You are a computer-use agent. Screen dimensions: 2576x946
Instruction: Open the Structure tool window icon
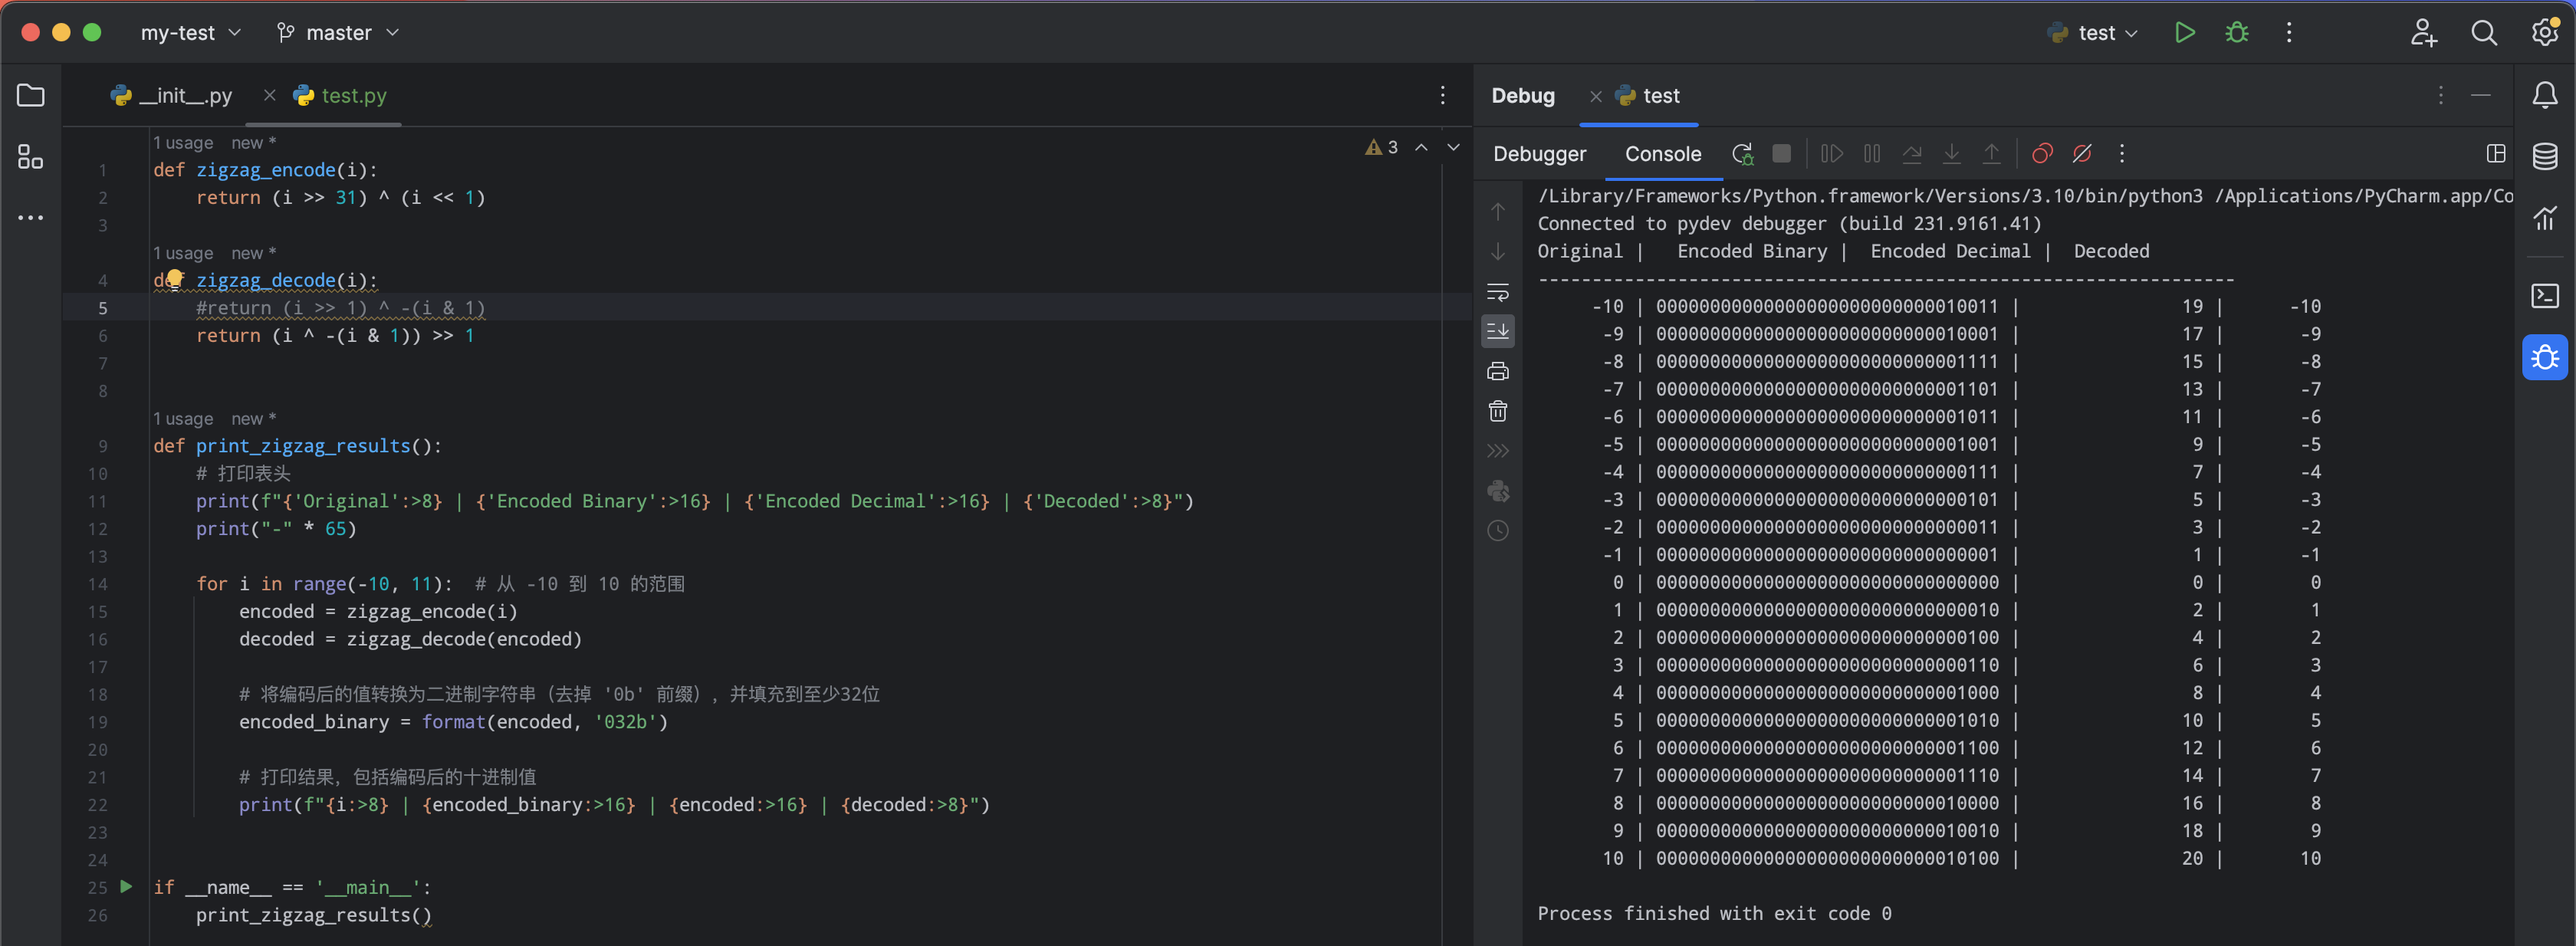[x=30, y=157]
